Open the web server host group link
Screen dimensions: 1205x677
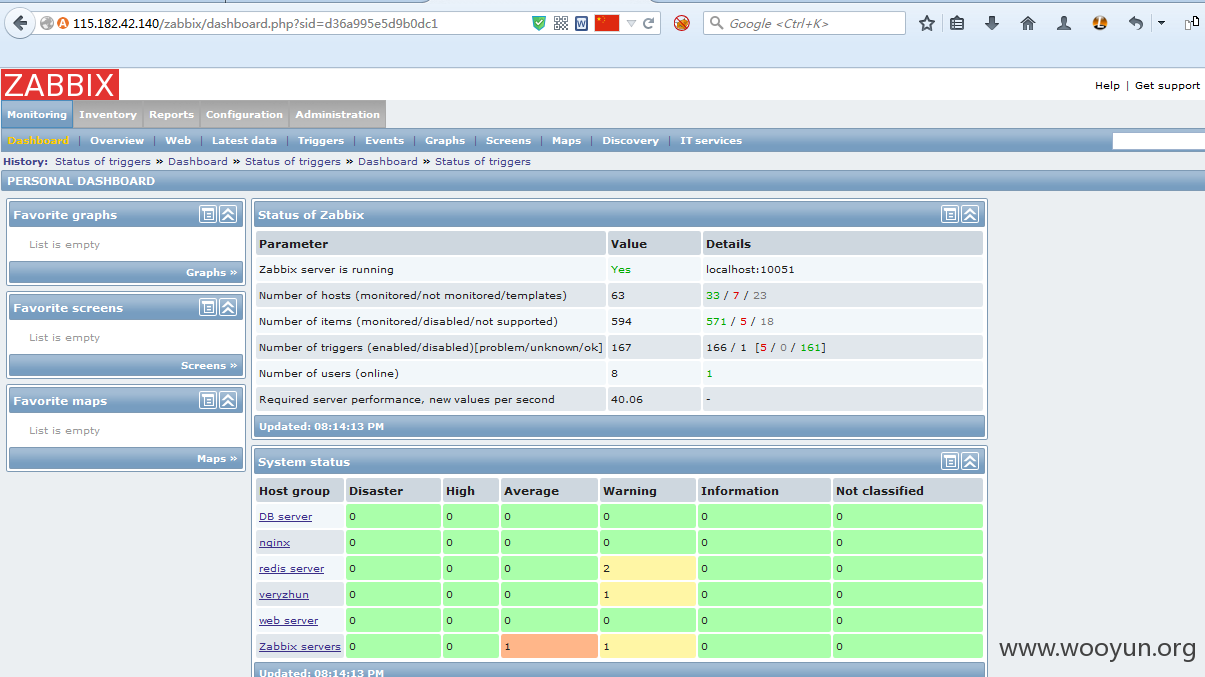pyautogui.click(x=288, y=621)
